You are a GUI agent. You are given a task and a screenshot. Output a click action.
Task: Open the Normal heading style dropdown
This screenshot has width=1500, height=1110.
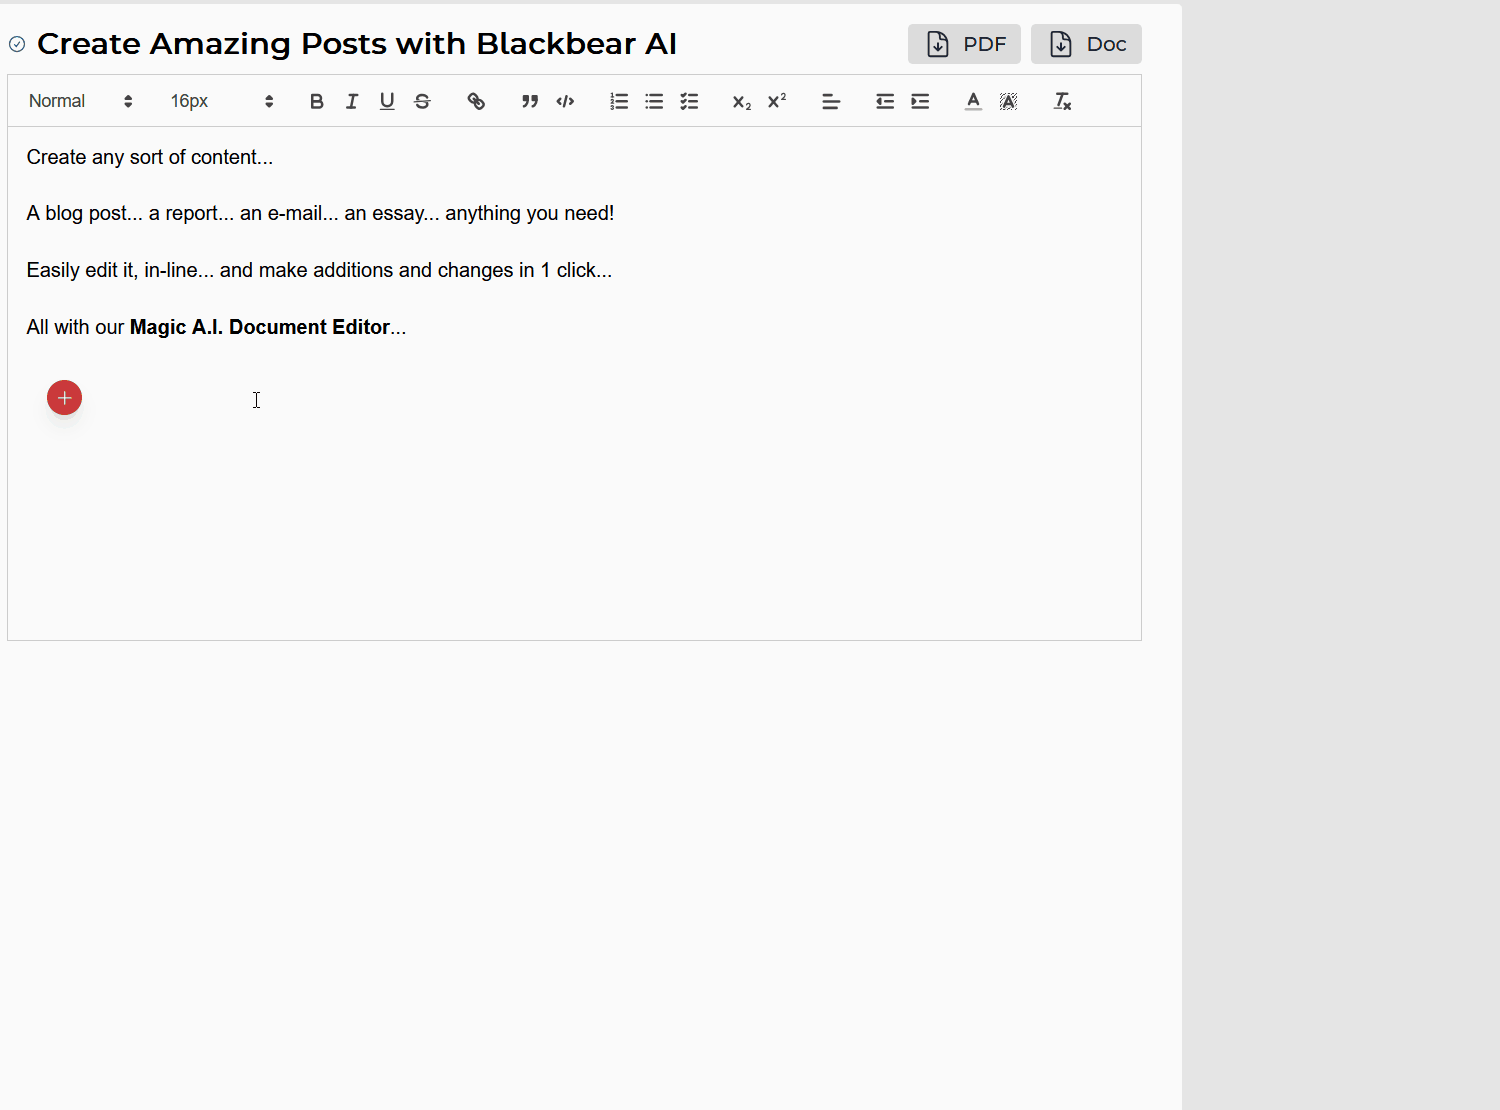coord(80,101)
